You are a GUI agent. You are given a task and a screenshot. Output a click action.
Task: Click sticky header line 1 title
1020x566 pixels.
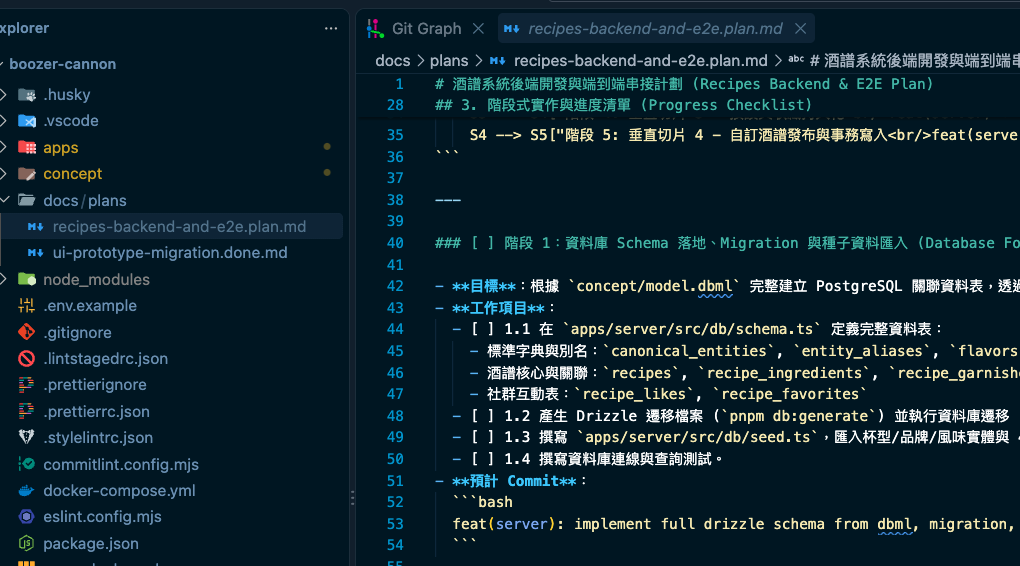[684, 85]
